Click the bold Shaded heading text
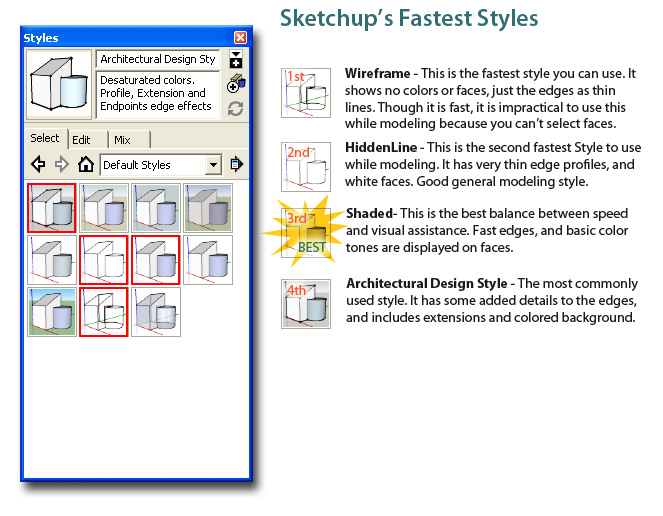 point(370,214)
